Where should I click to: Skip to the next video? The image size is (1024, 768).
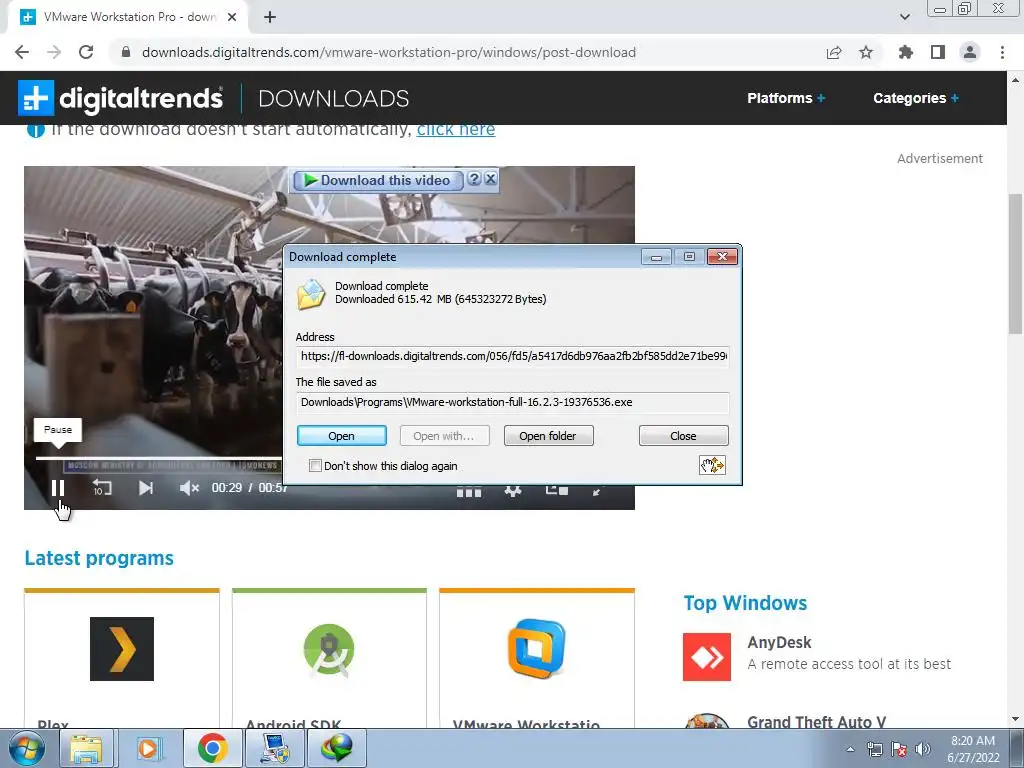tap(146, 488)
